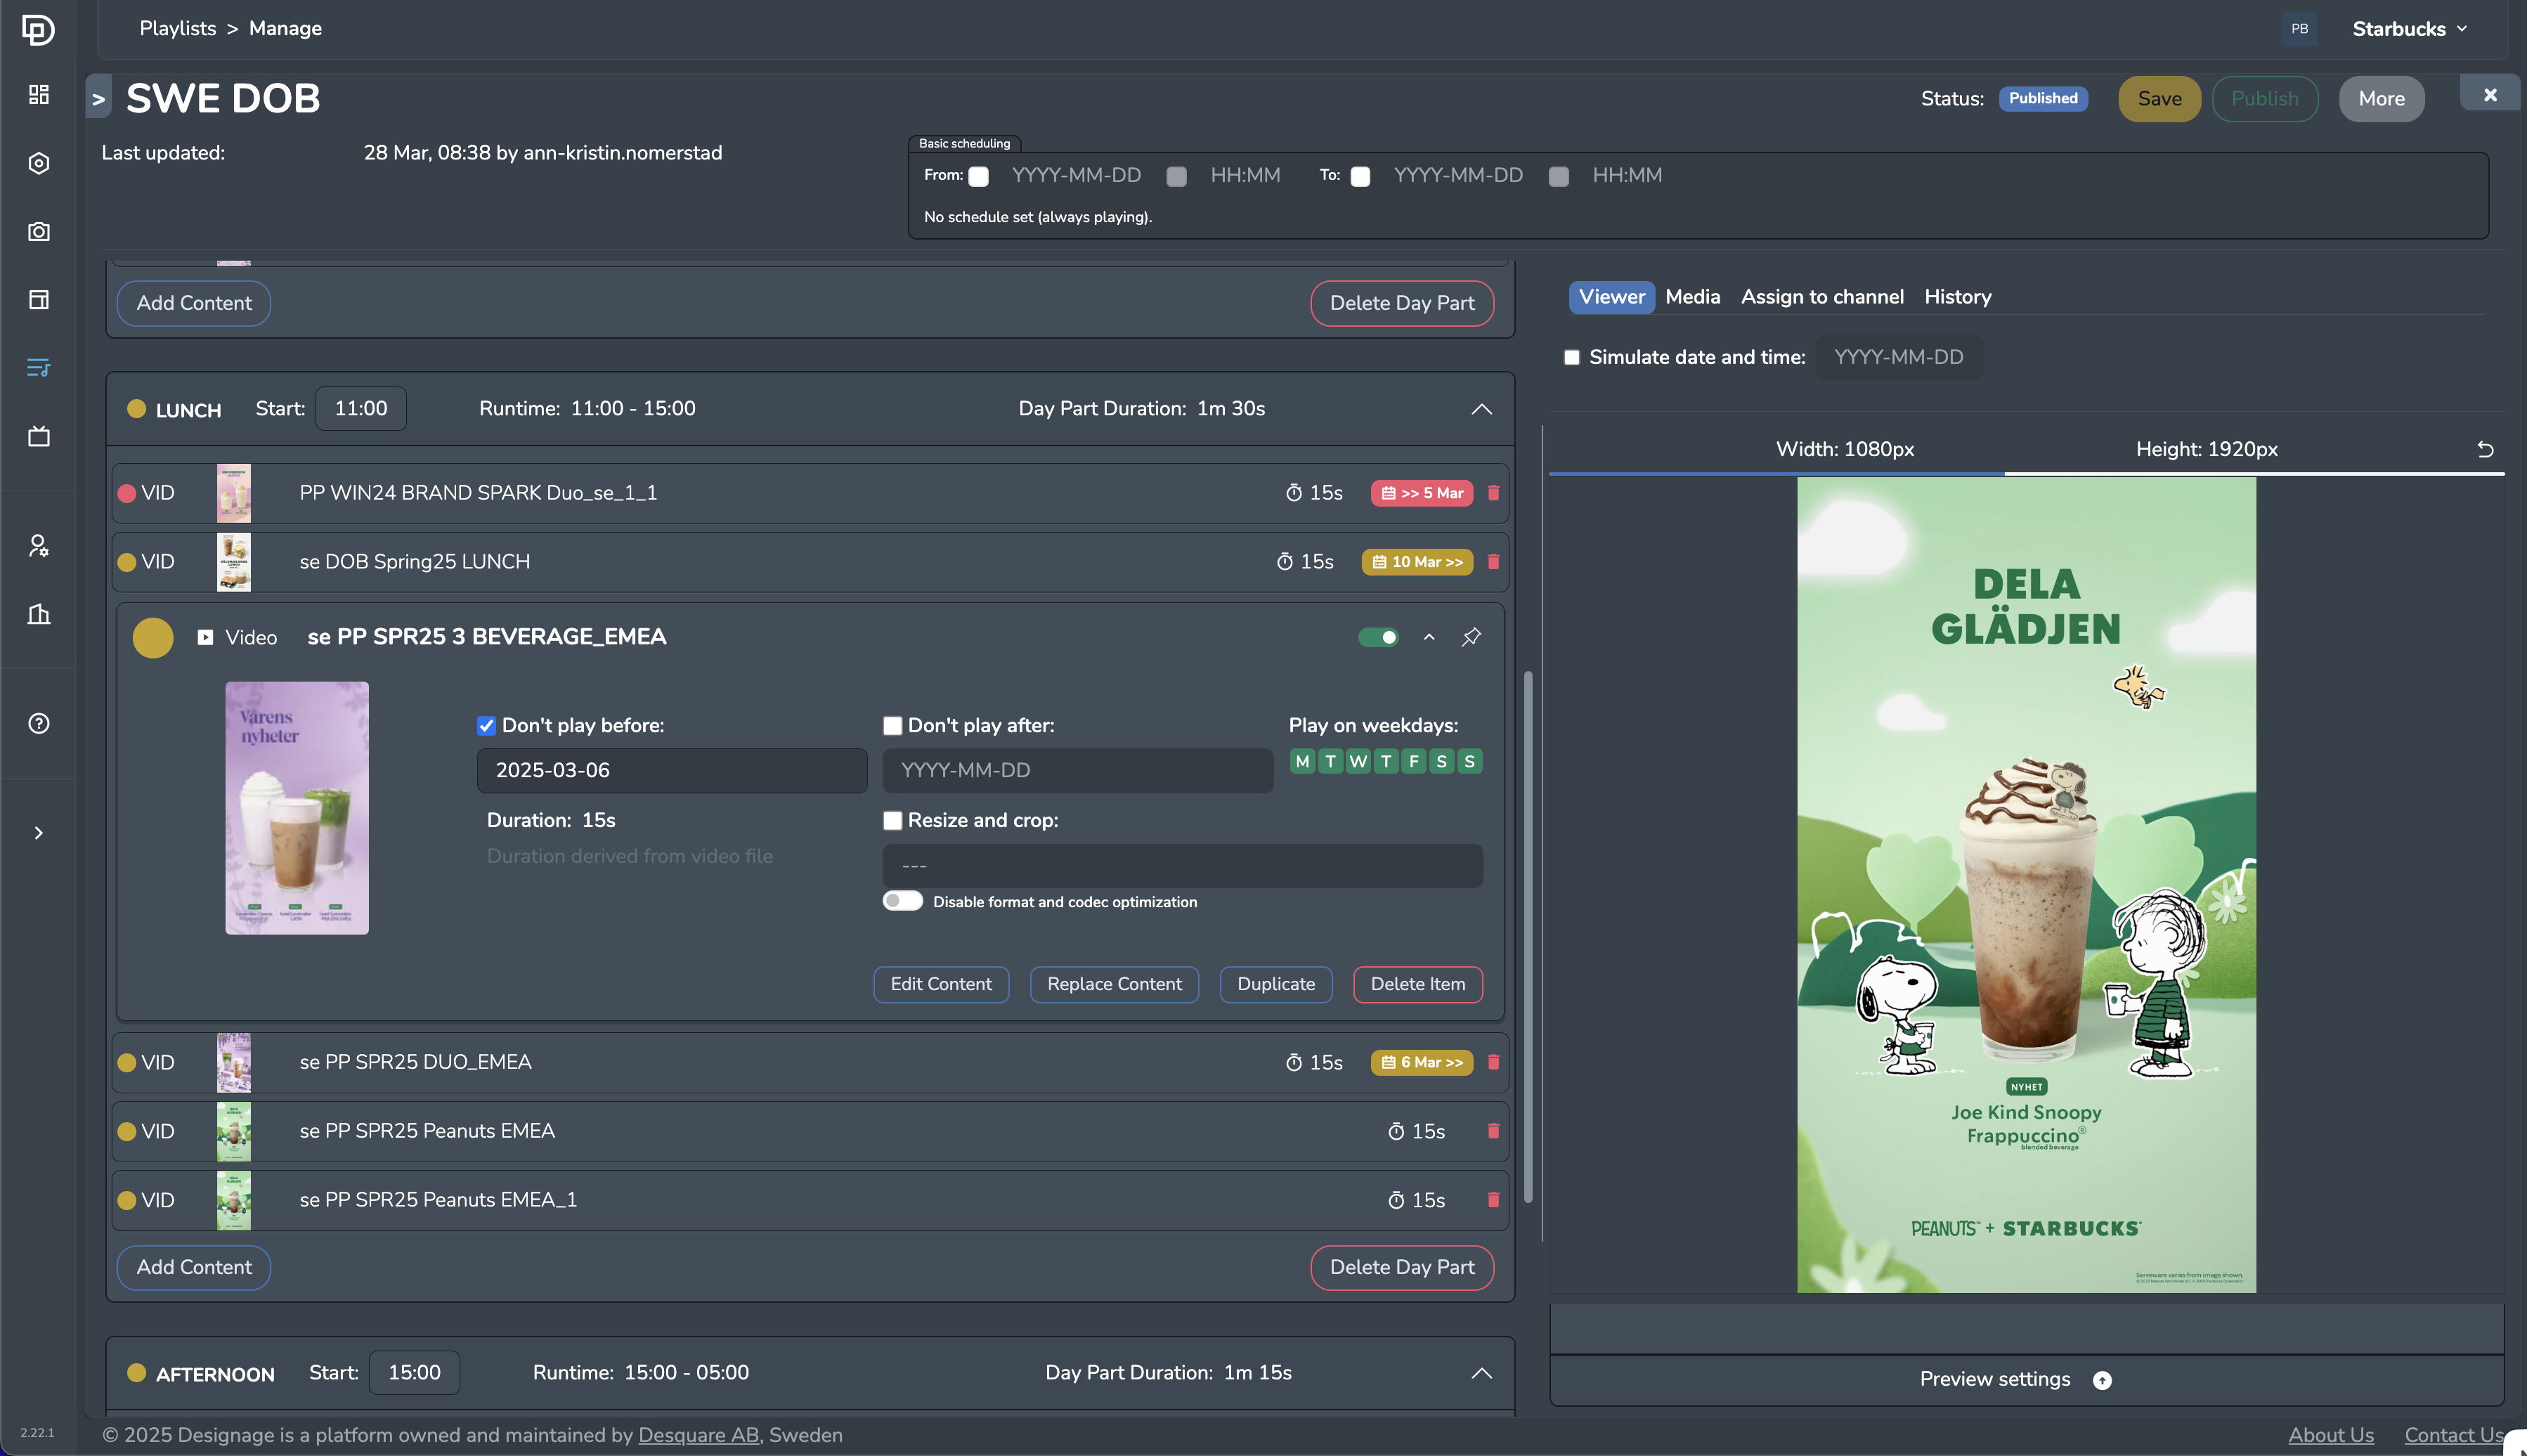Click the PB user avatar
This screenshot has width=2527, height=1456.
[2299, 29]
